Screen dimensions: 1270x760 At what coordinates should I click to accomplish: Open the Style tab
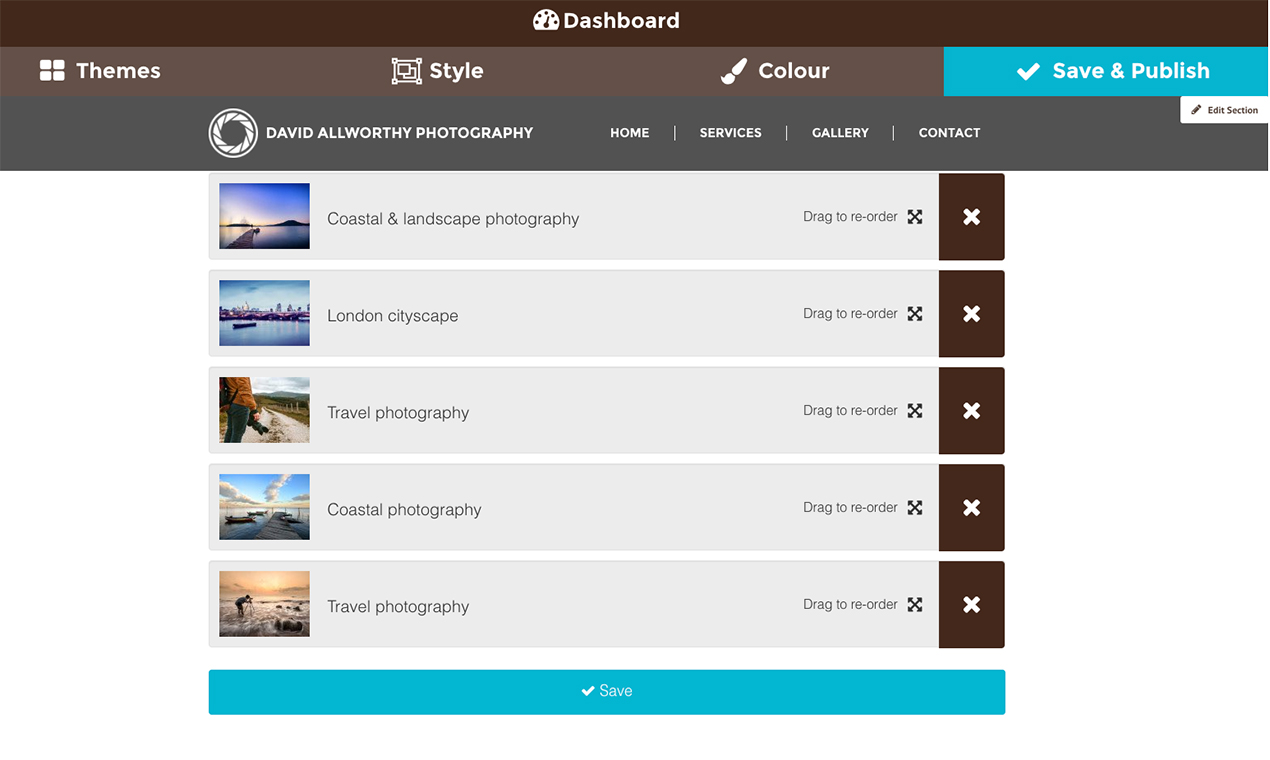click(437, 71)
